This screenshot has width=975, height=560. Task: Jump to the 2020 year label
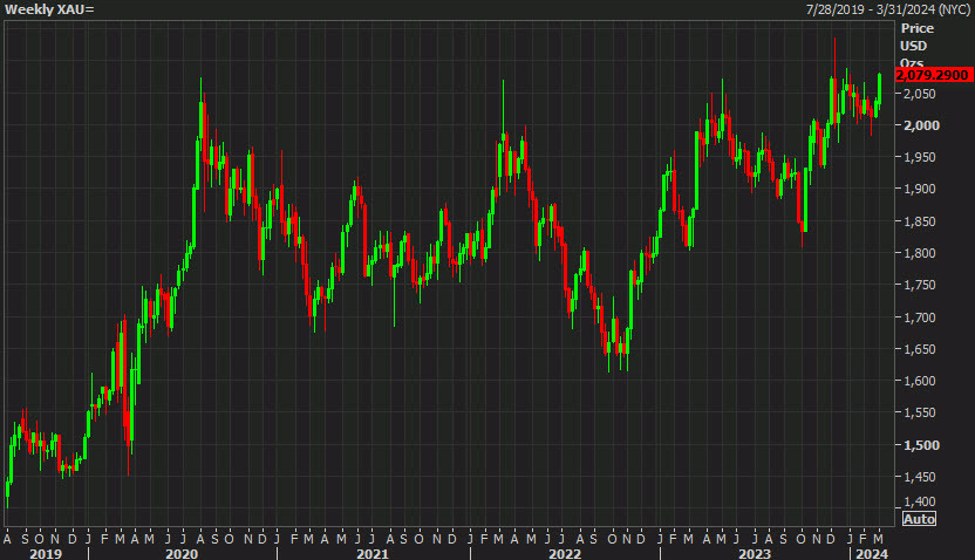tap(183, 551)
